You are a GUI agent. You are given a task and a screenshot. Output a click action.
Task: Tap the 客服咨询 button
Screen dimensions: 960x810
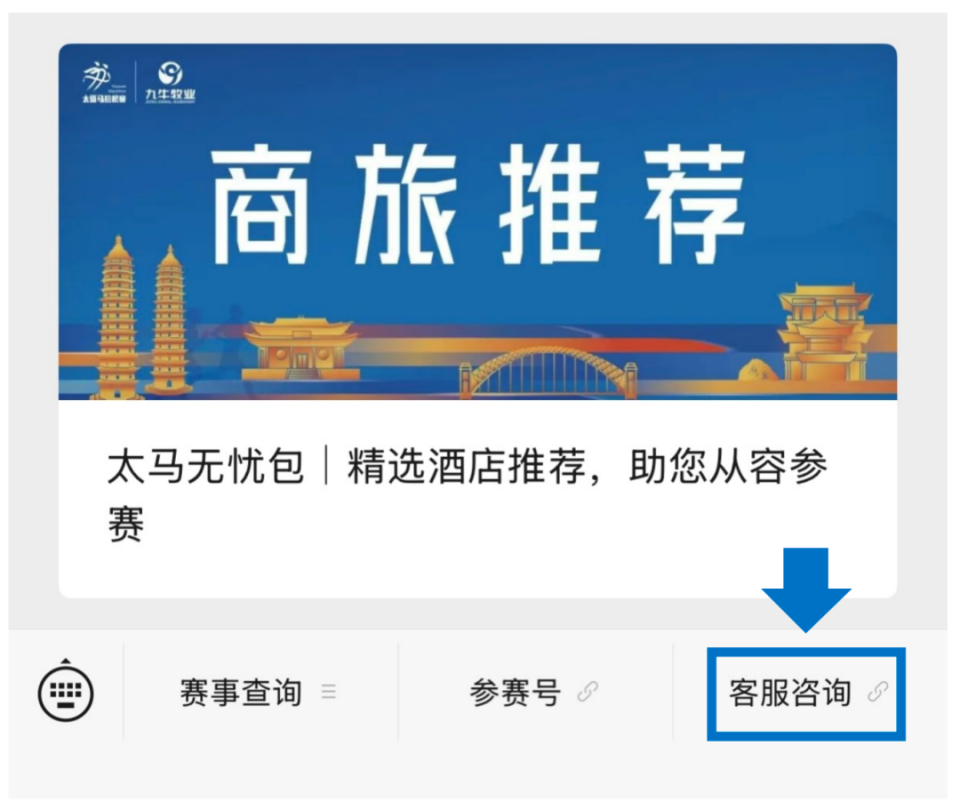pos(806,694)
